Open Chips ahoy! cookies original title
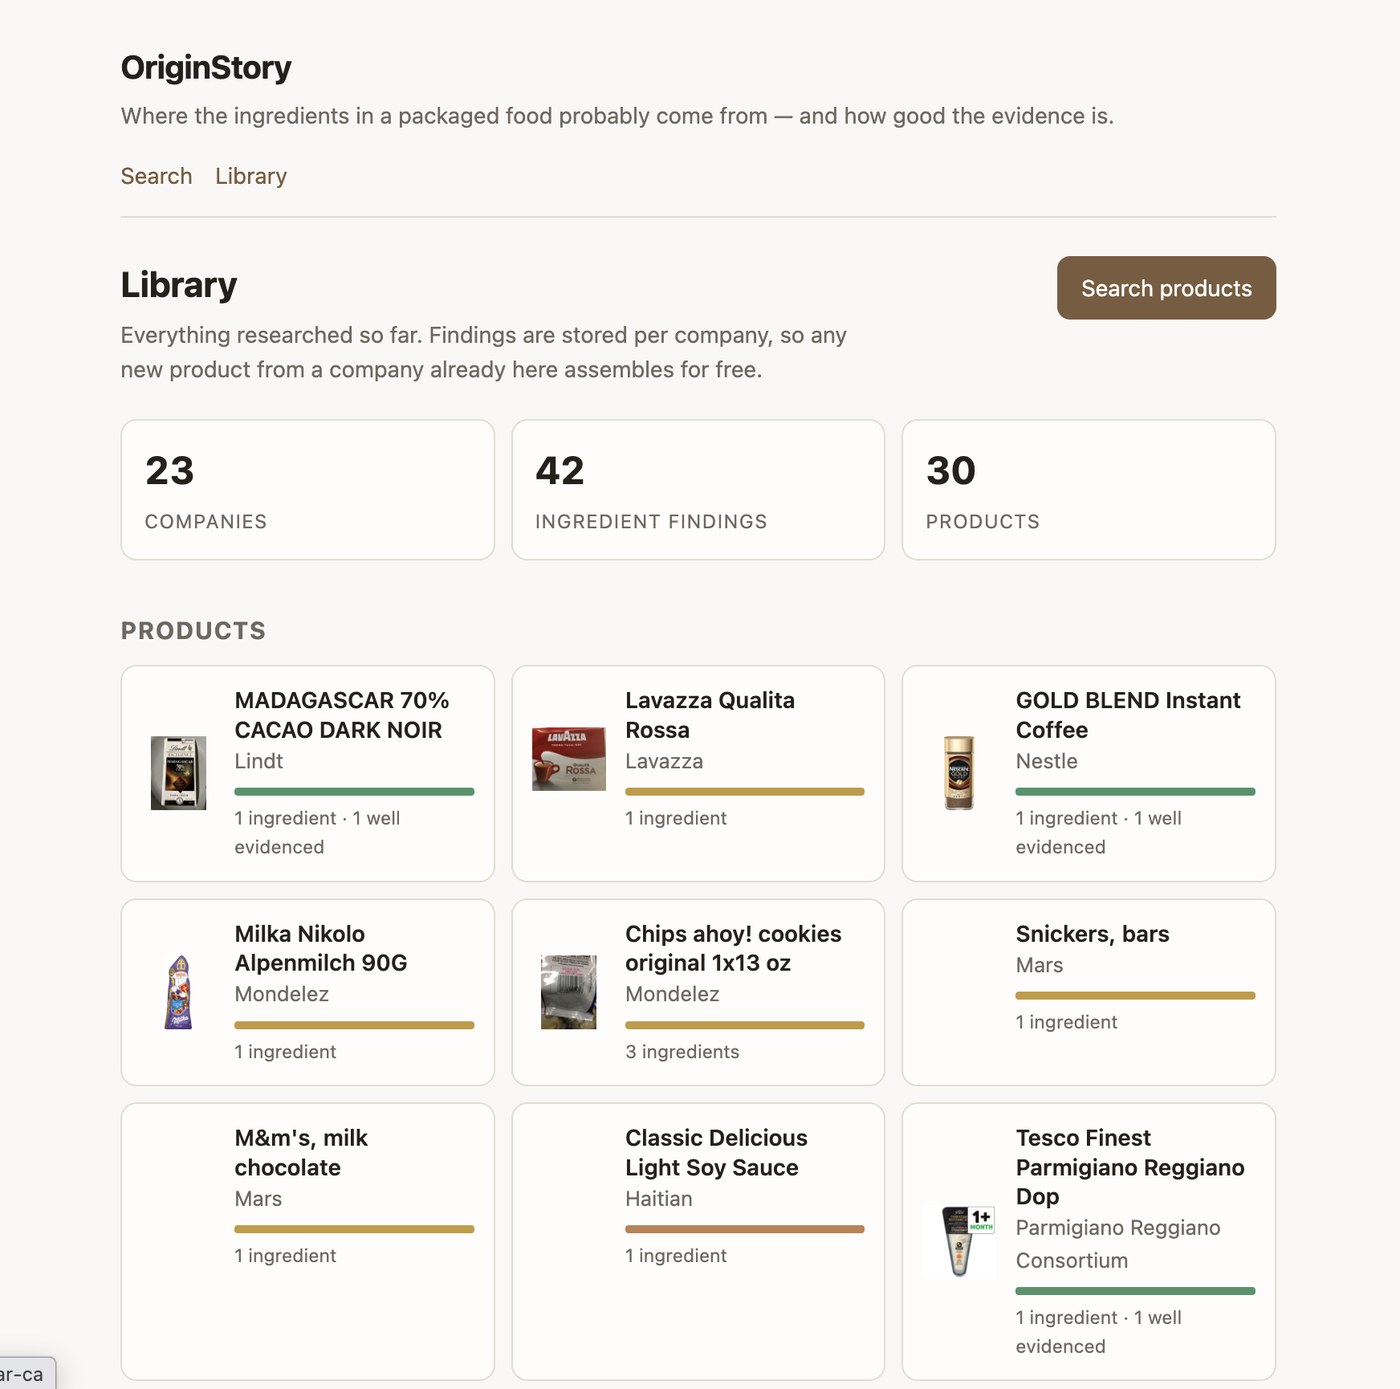The width and height of the screenshot is (1400, 1389). click(x=733, y=948)
